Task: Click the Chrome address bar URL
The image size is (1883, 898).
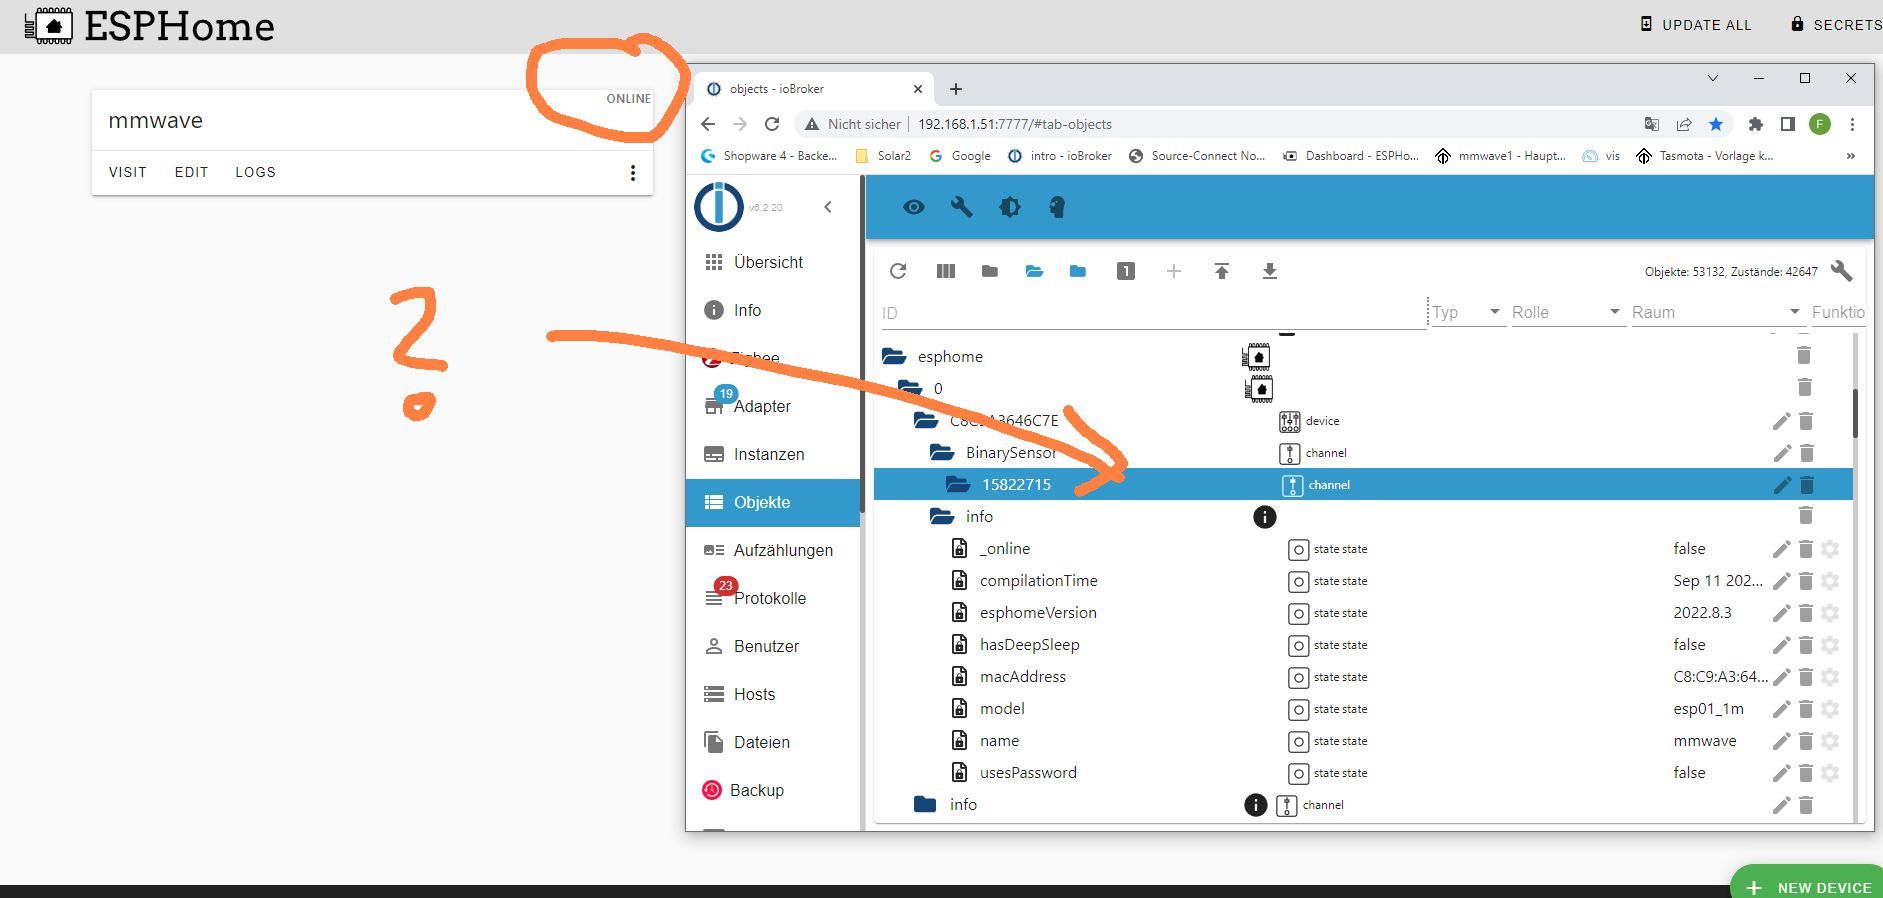Action: (x=1014, y=124)
